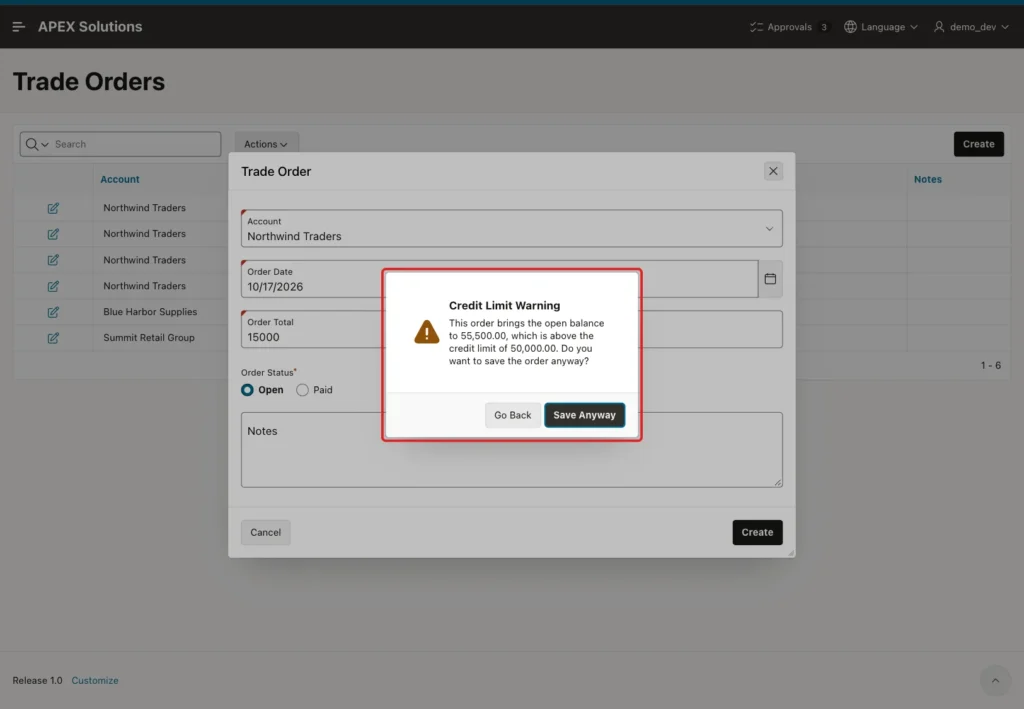Screen dimensions: 1024x709
Task: Click the Release 1.0 footer text
Action: 37,680
